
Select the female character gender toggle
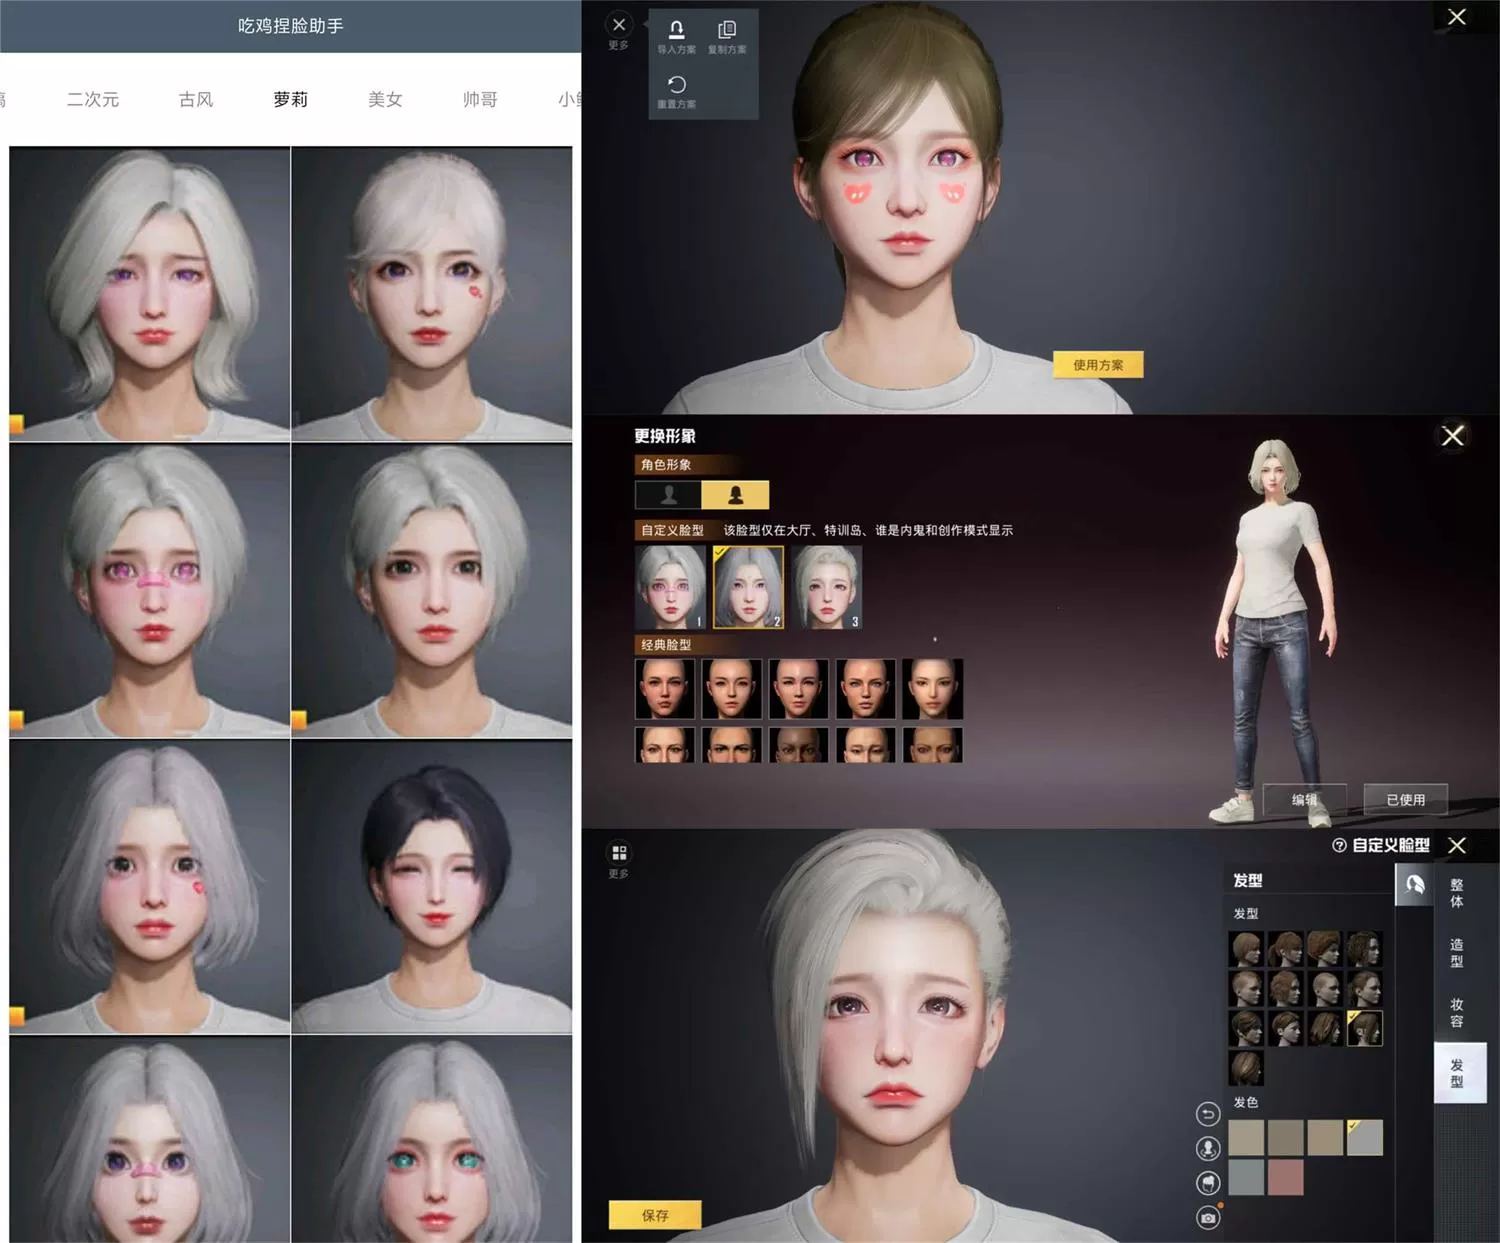735,495
